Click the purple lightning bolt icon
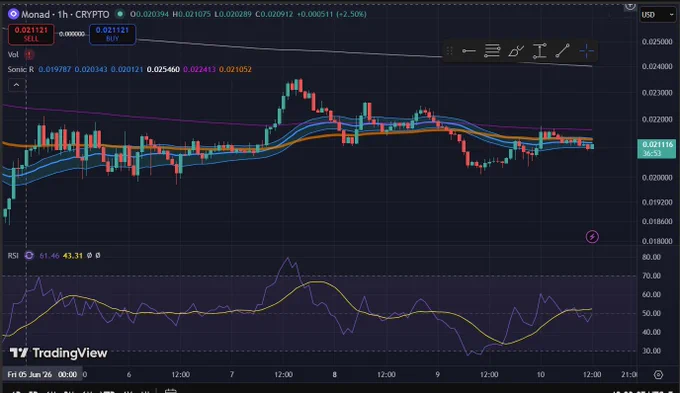 point(592,236)
